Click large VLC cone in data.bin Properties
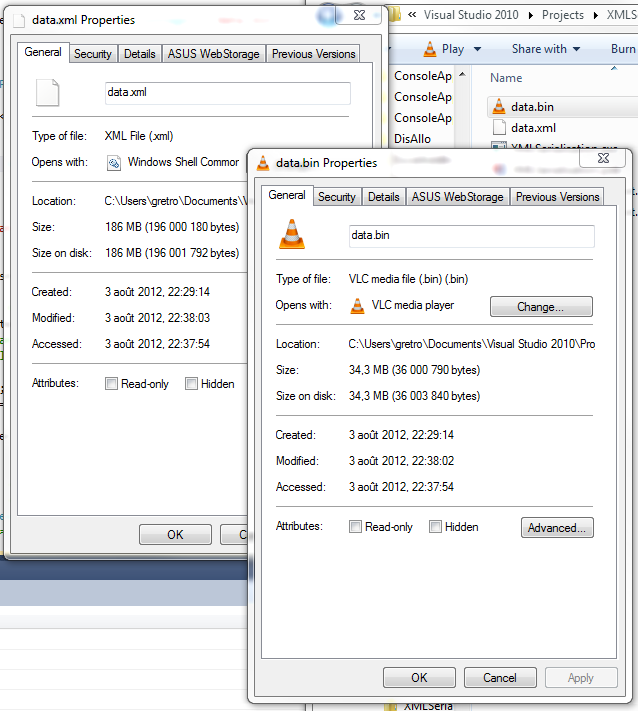The width and height of the screenshot is (638, 711). 294,236
